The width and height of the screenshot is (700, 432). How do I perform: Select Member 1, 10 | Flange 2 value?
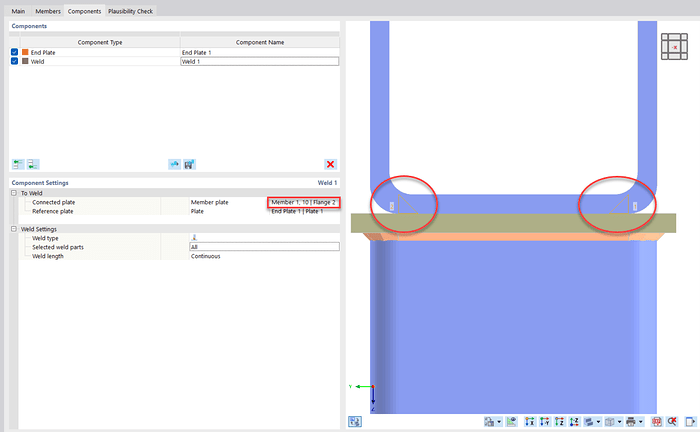pyautogui.click(x=304, y=203)
